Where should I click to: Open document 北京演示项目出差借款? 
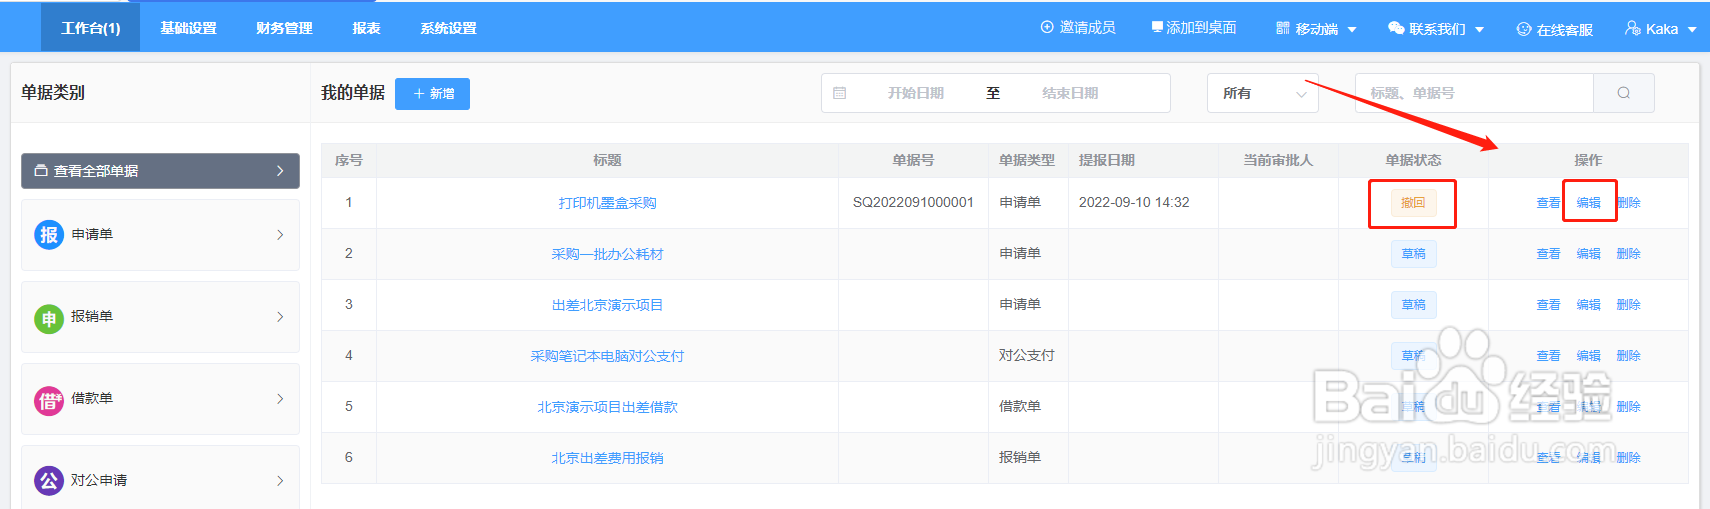(607, 407)
